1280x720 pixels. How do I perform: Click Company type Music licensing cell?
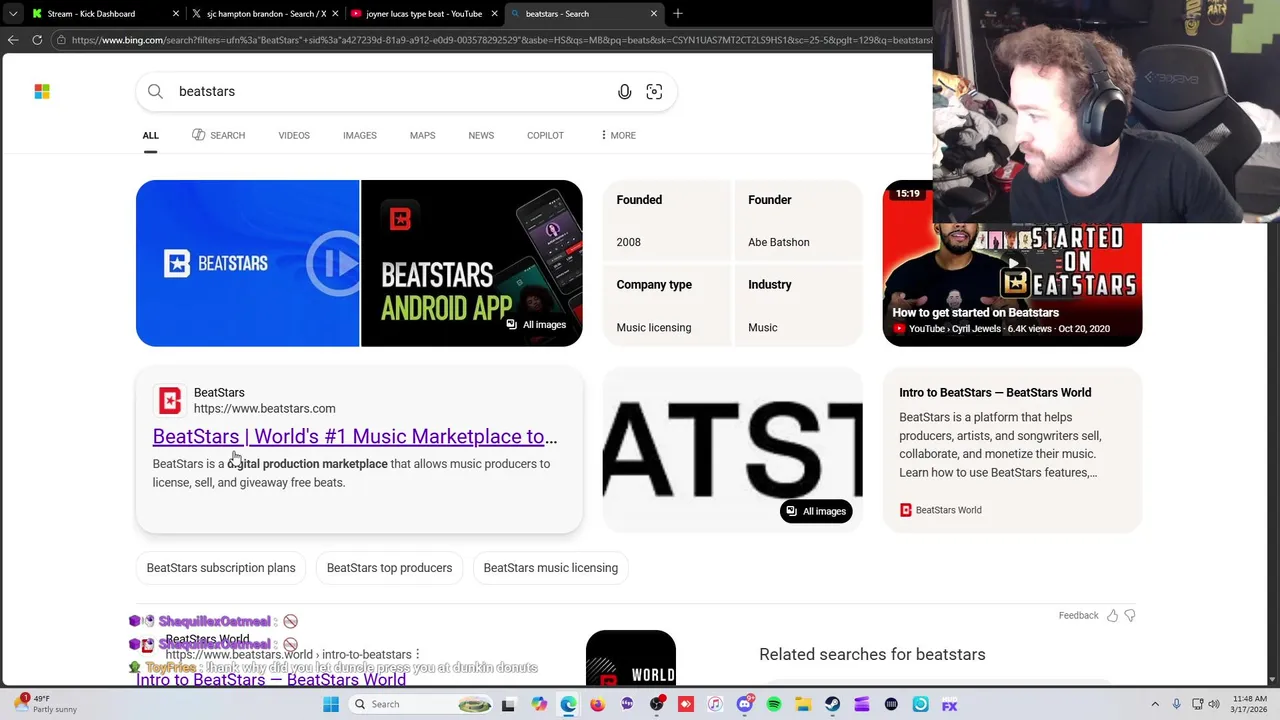pos(667,306)
